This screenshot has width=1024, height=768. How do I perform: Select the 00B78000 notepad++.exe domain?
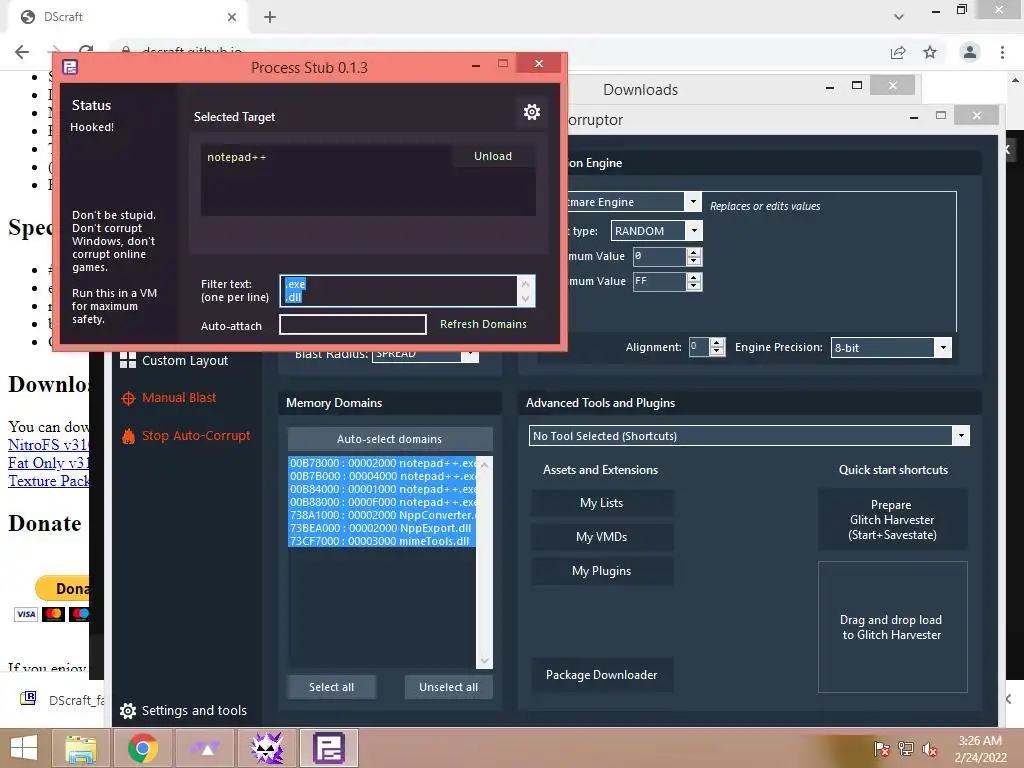(382, 463)
